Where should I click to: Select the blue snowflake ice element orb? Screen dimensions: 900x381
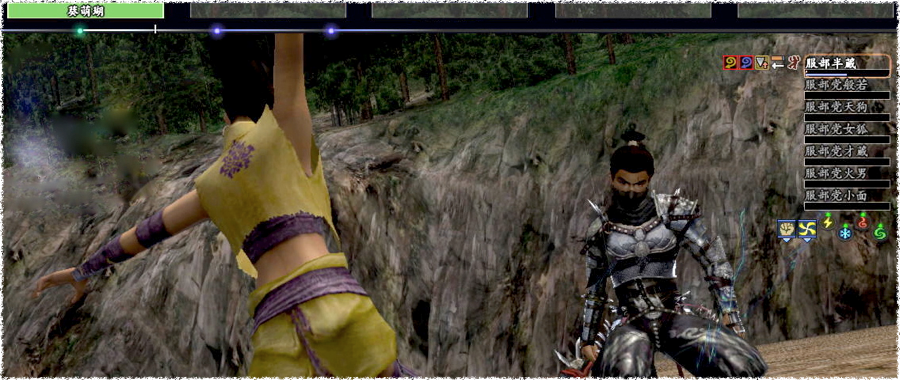845,232
